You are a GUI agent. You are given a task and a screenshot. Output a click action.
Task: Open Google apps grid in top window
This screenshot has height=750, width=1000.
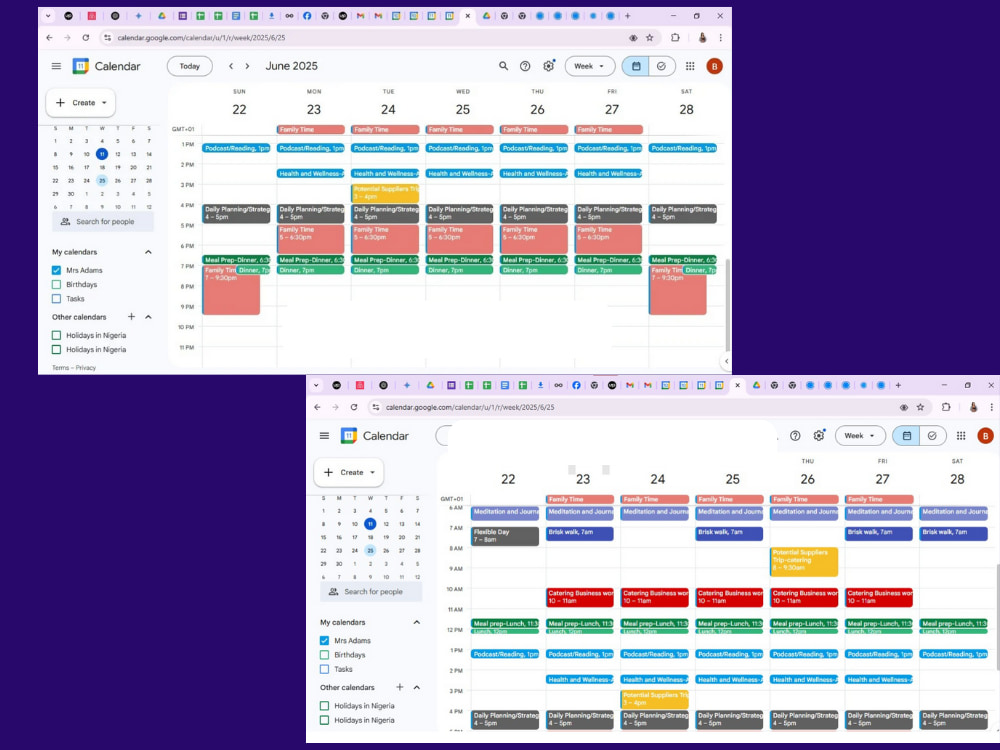[690, 66]
